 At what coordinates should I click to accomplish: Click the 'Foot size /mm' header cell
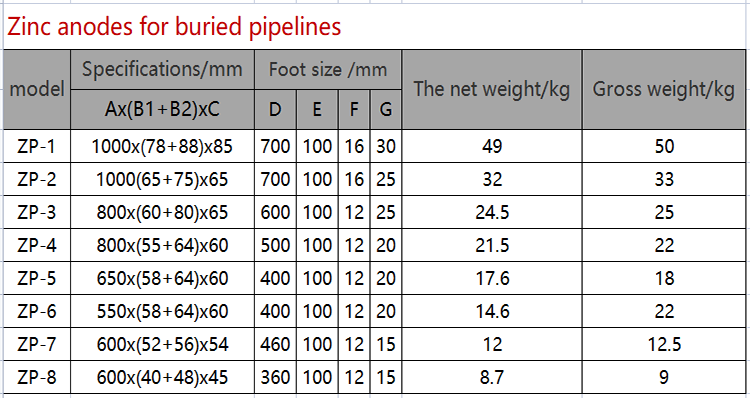click(328, 69)
